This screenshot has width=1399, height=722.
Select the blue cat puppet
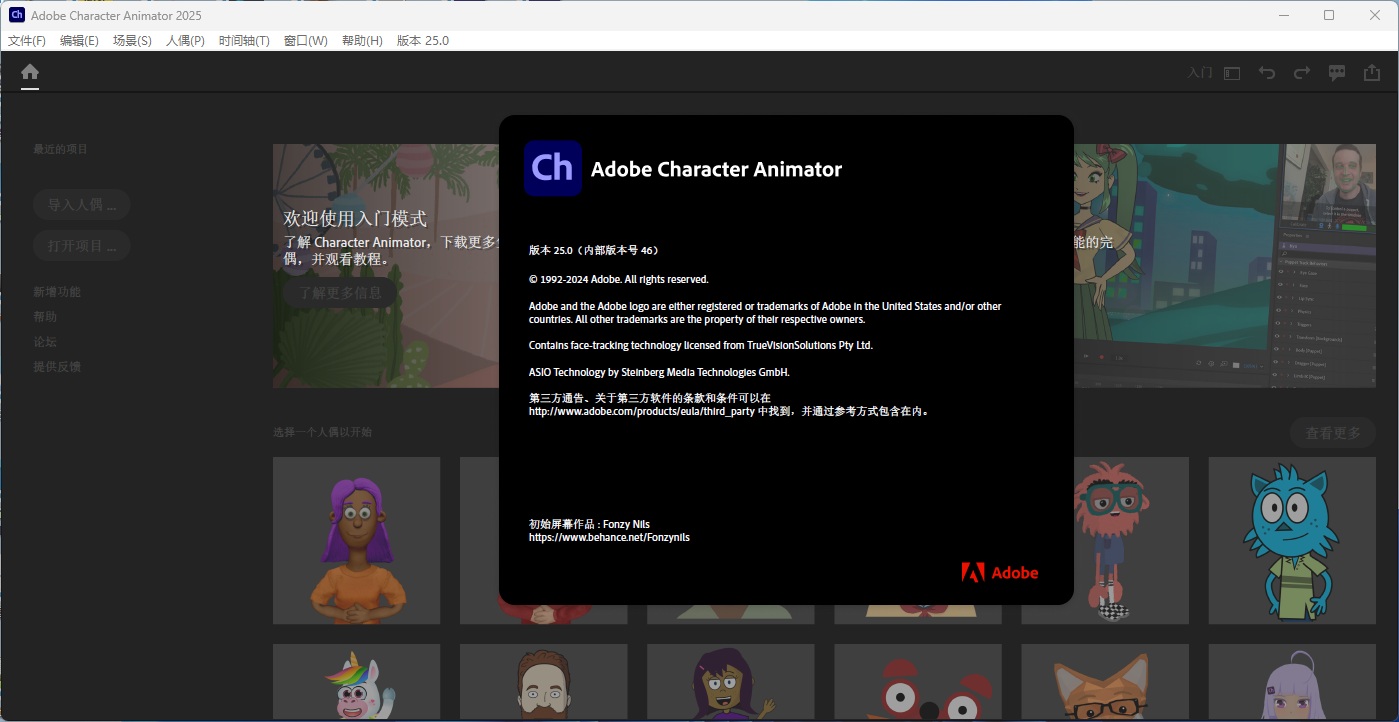click(x=1292, y=541)
